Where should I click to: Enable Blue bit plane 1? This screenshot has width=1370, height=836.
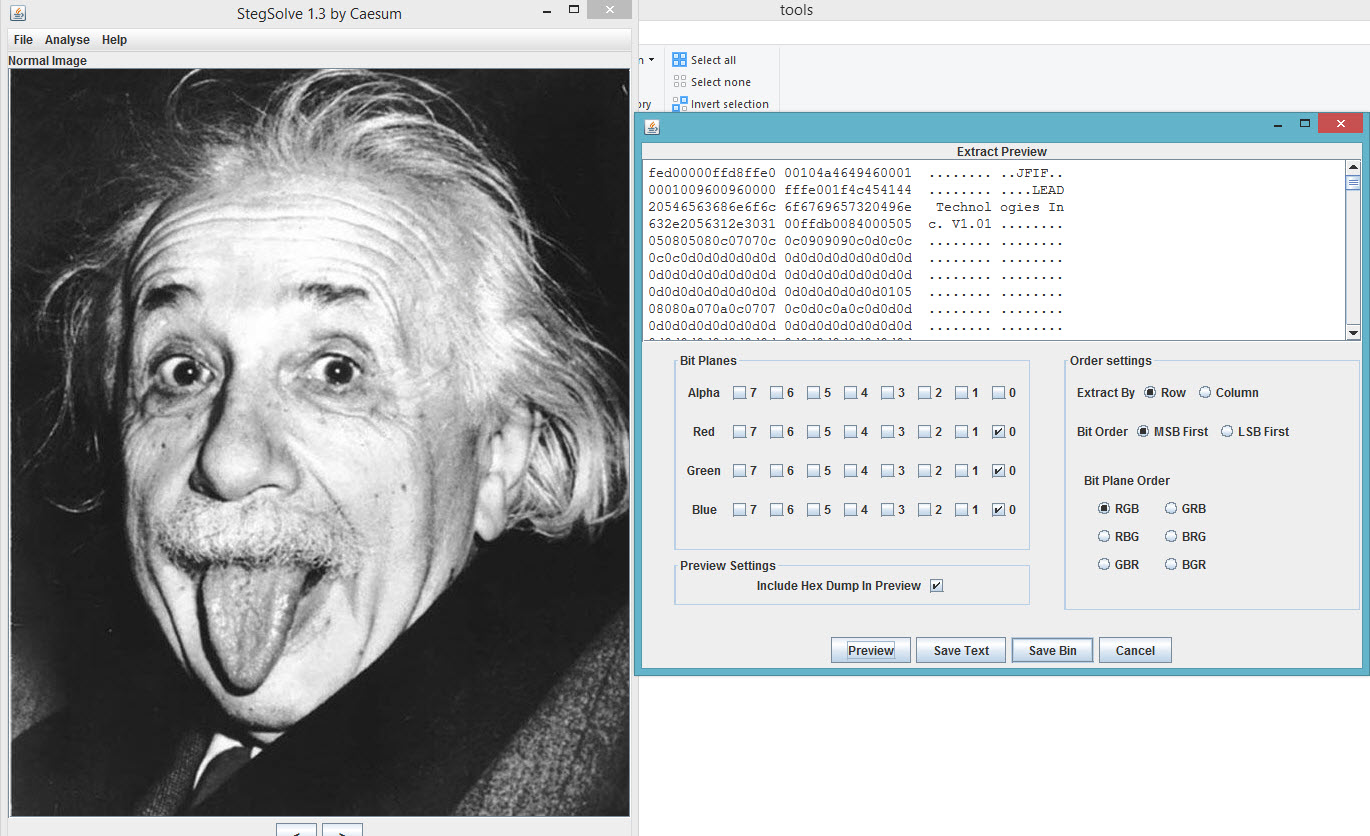(x=961, y=510)
